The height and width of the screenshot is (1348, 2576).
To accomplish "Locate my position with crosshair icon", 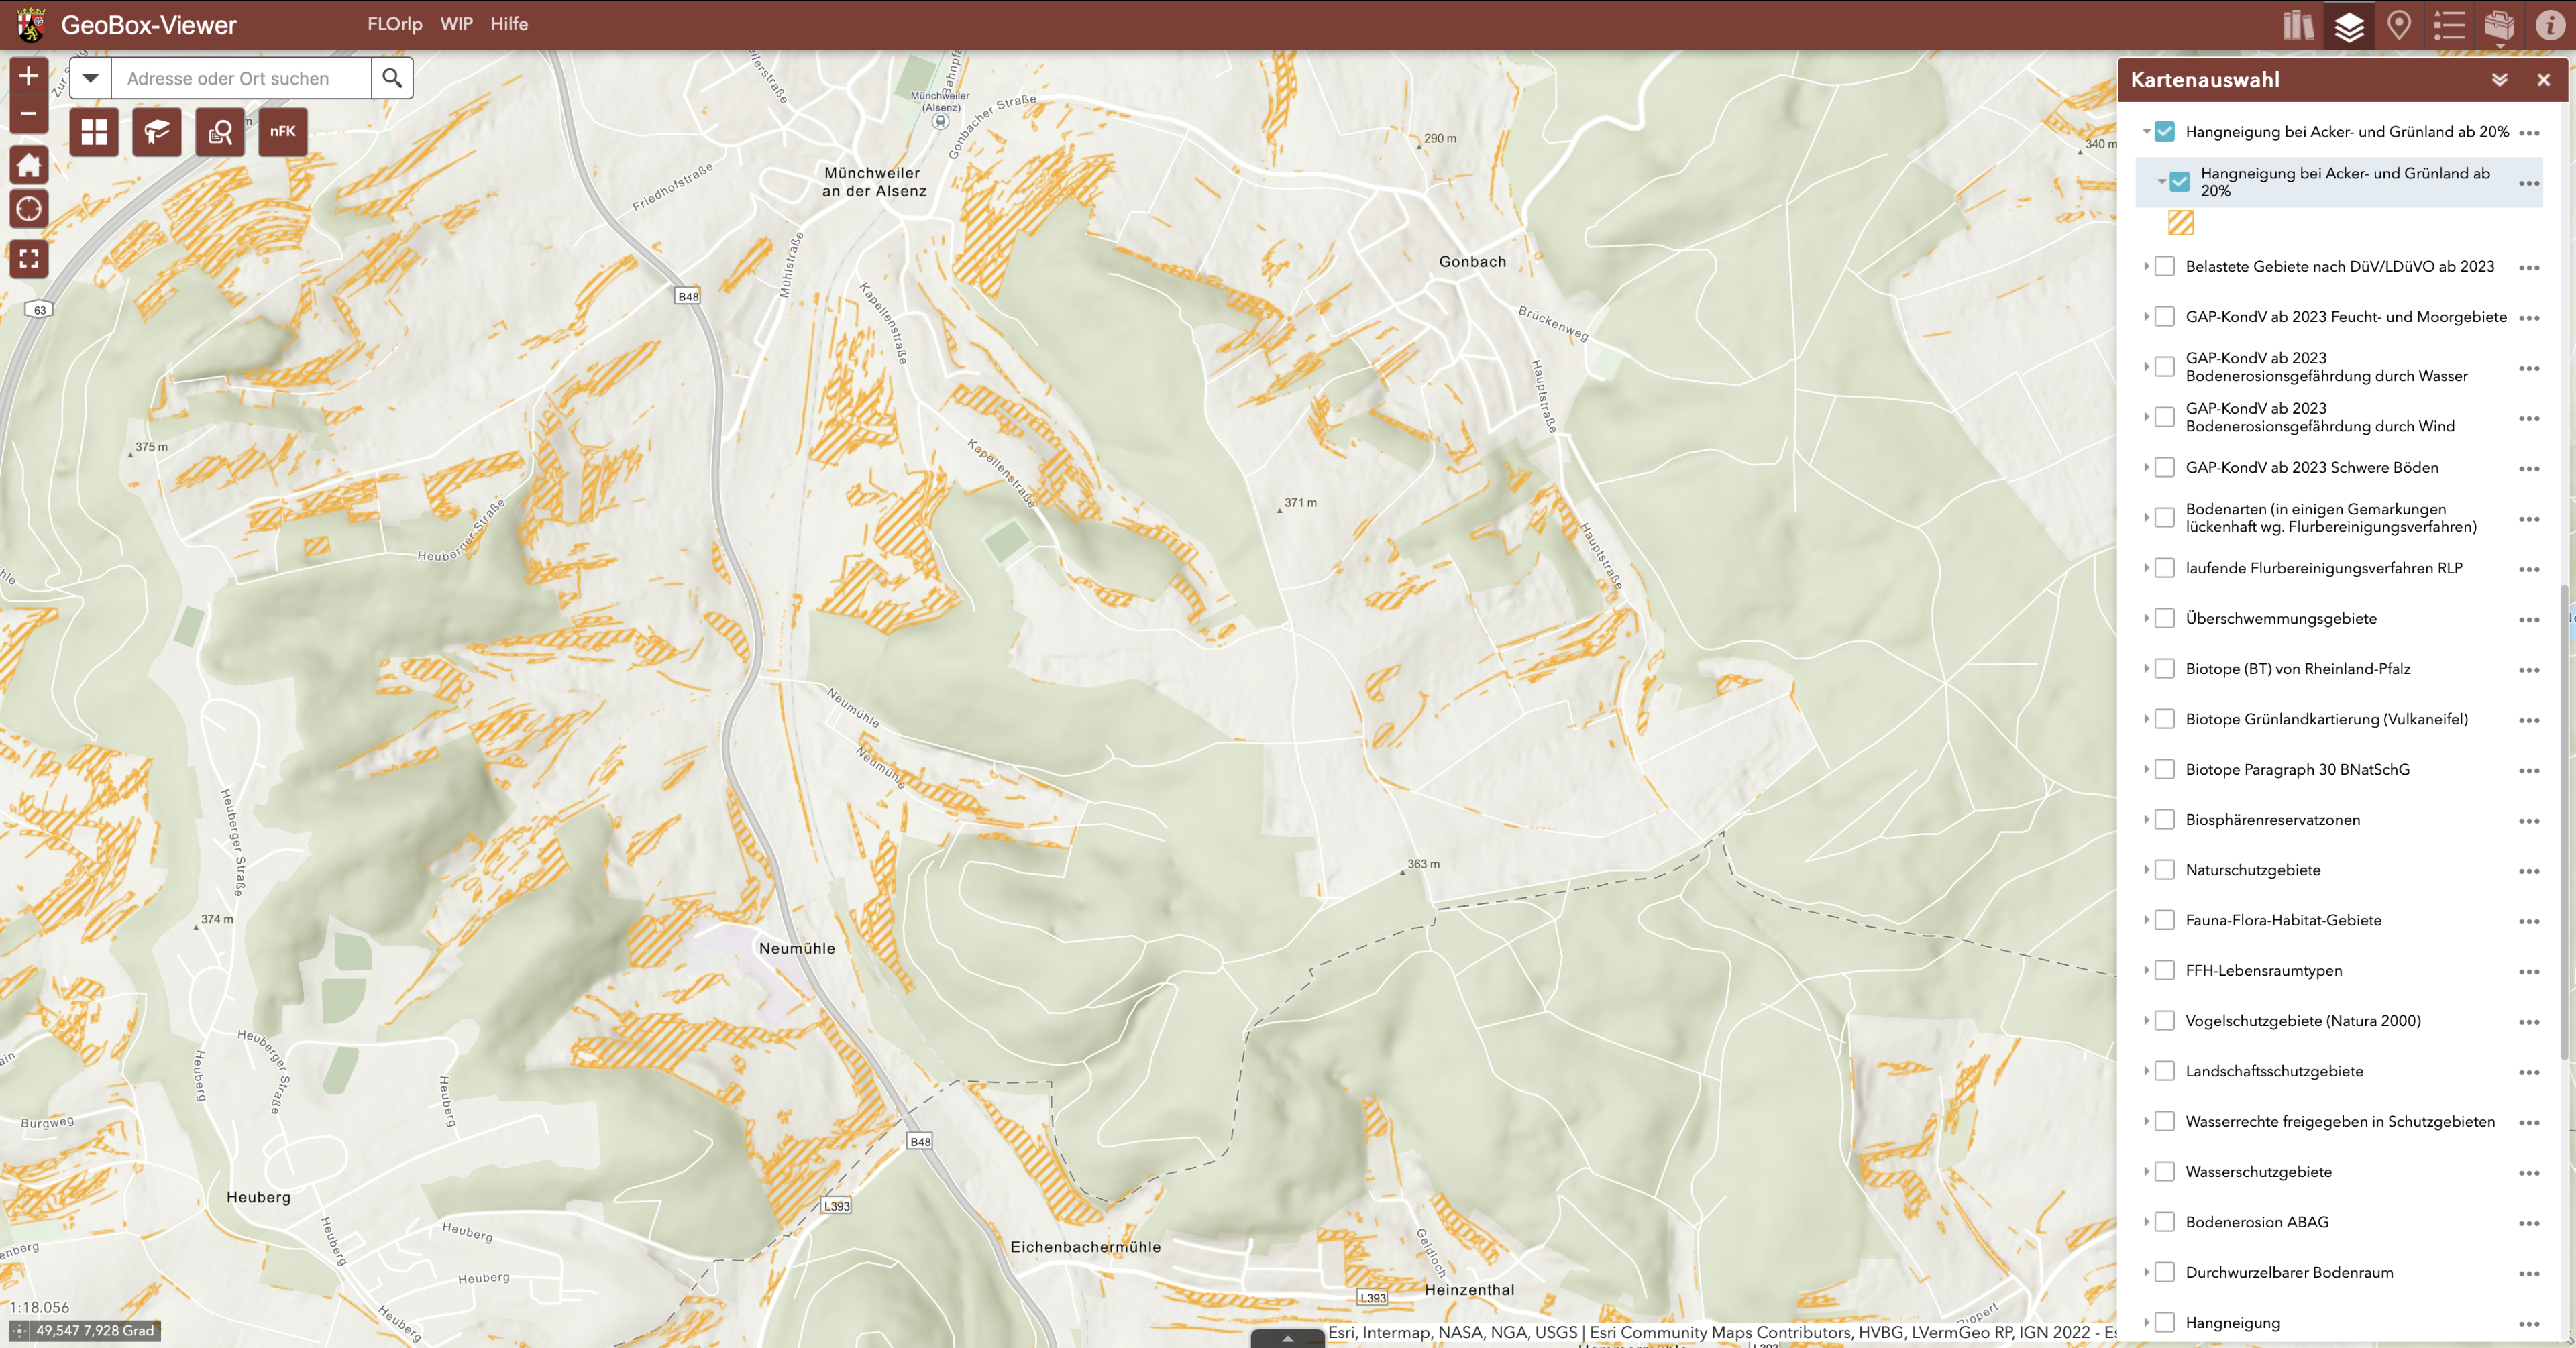I will (x=28, y=209).
